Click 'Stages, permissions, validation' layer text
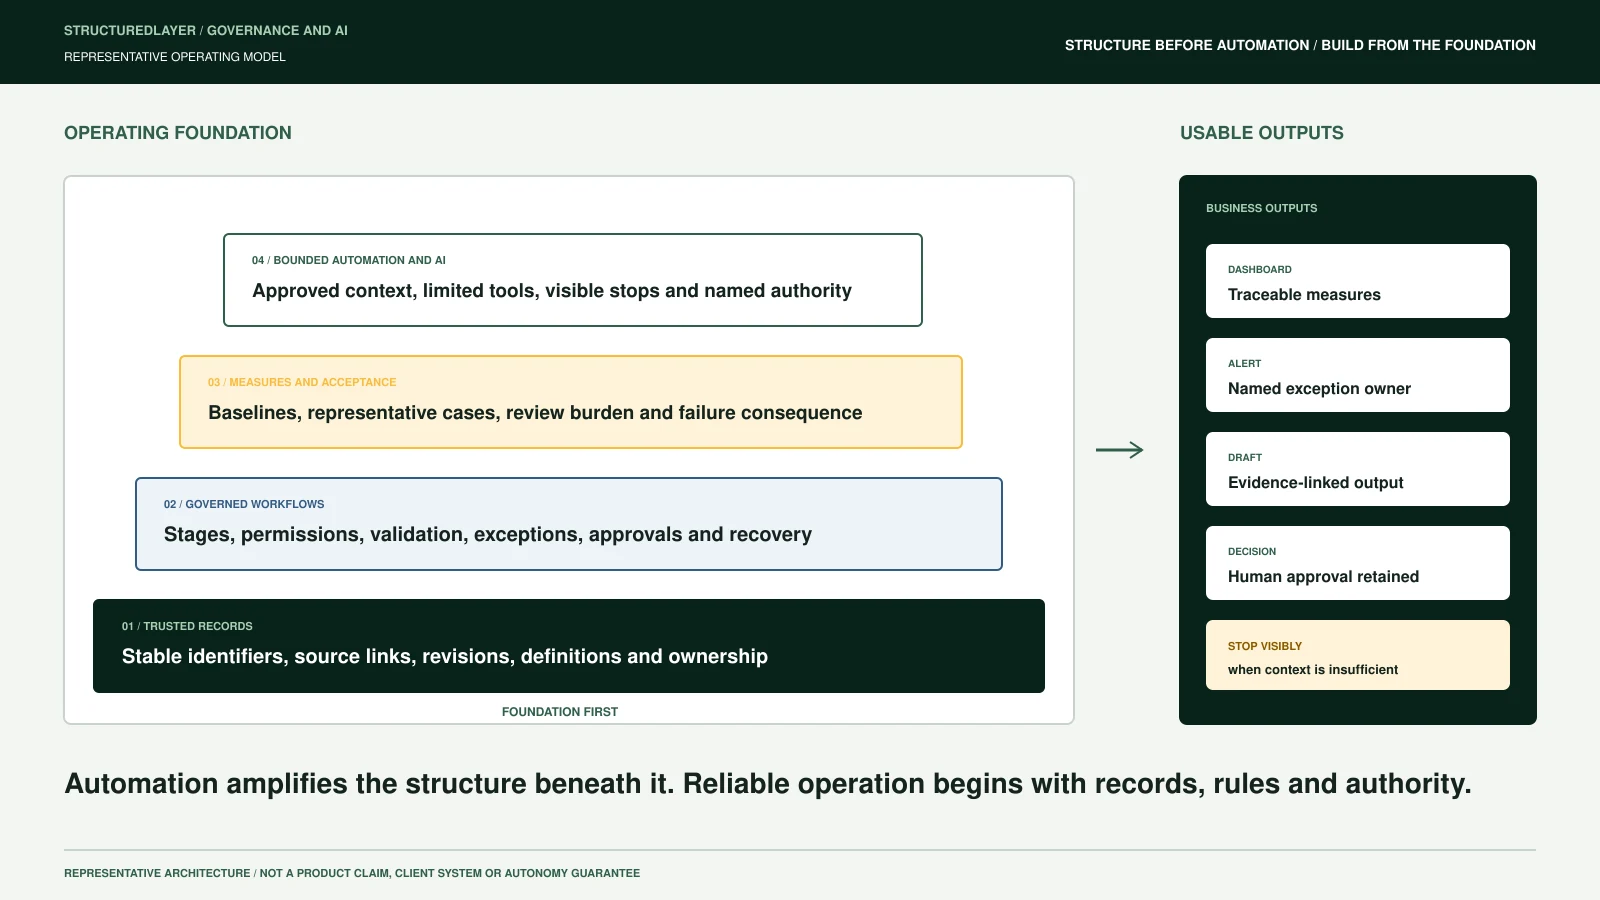The image size is (1600, 900). click(x=488, y=535)
